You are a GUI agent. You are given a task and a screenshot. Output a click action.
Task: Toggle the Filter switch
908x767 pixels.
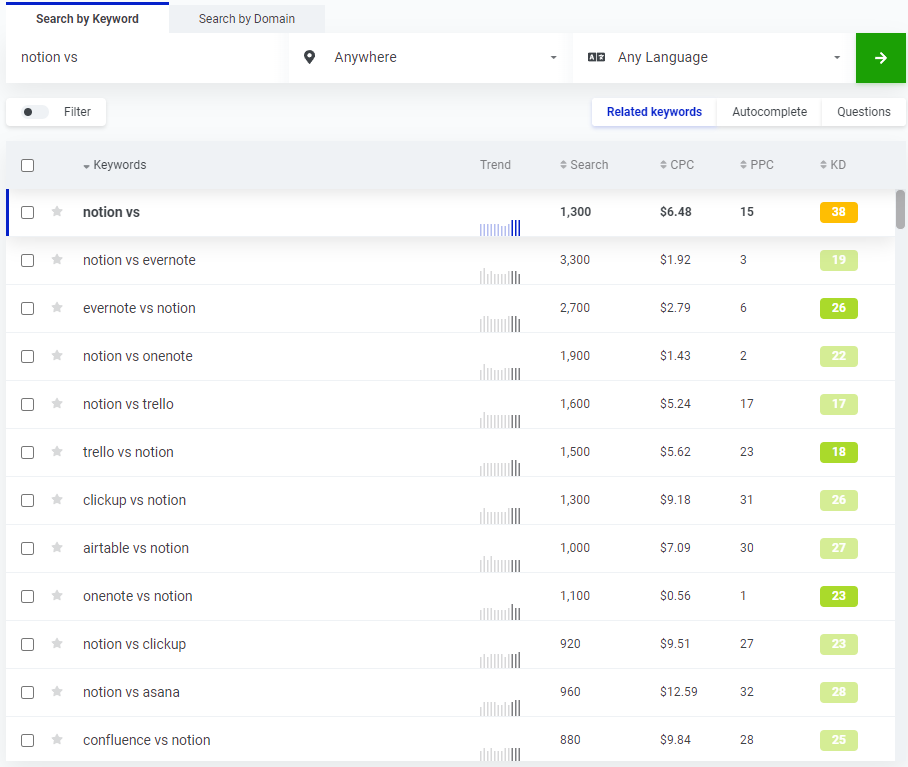[x=35, y=112]
